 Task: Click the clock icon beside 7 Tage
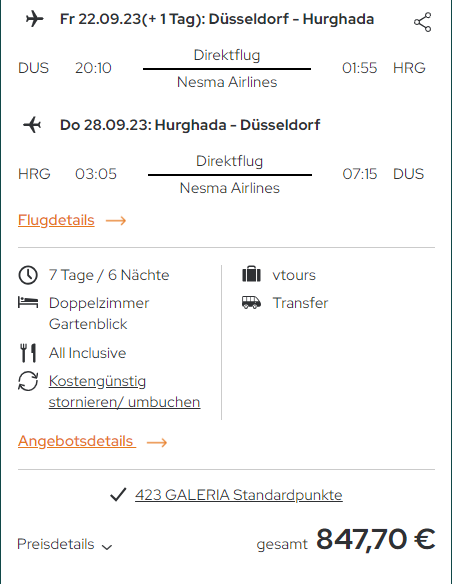point(28,275)
